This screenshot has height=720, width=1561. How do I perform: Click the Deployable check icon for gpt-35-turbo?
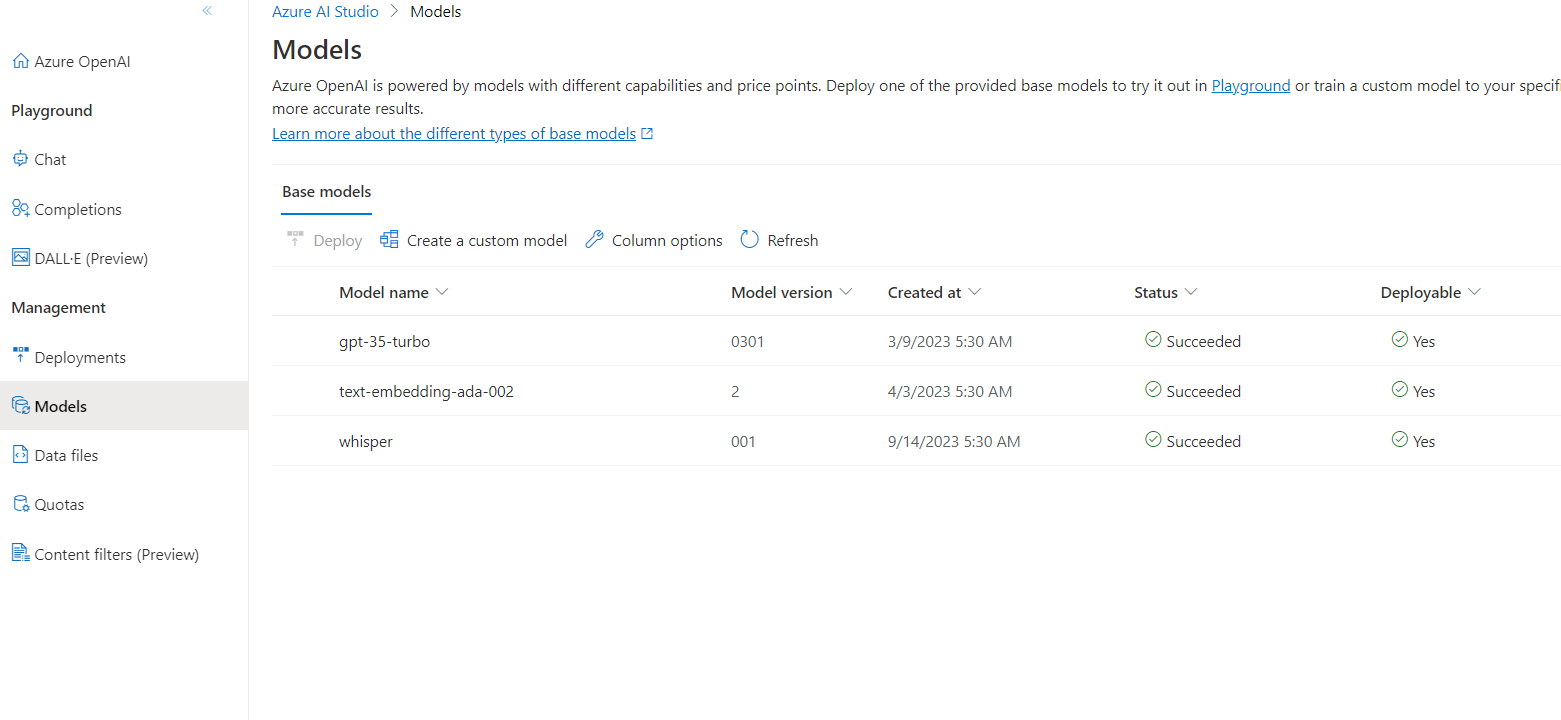coord(1400,340)
